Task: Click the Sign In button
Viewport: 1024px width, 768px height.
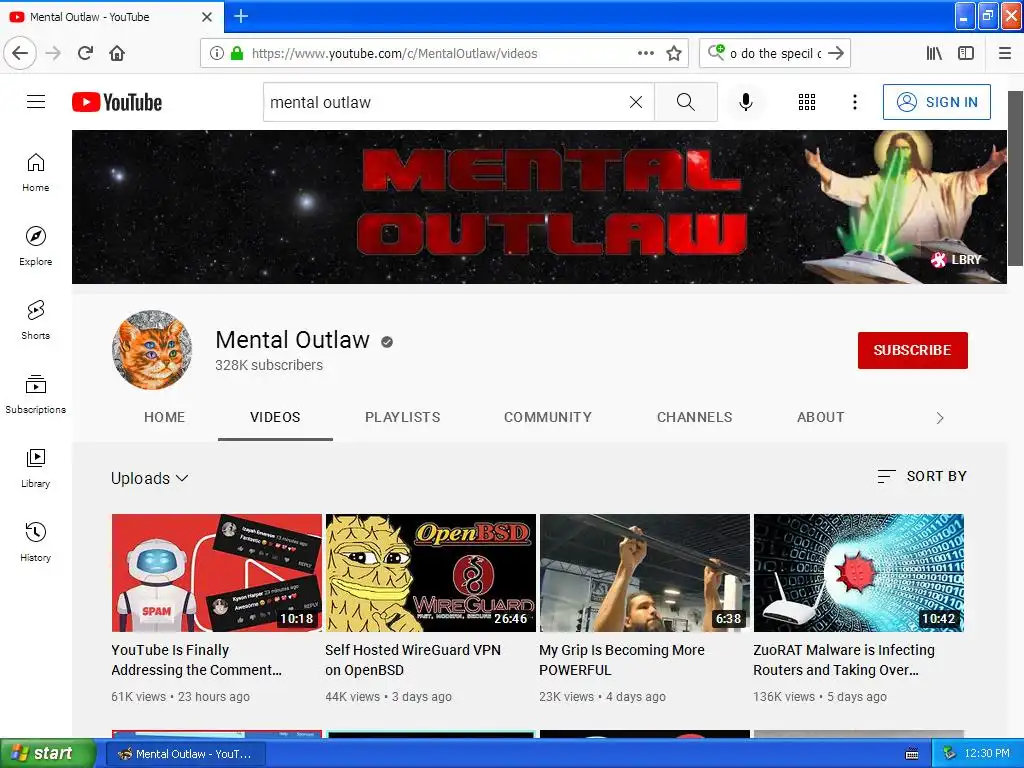Action: [936, 102]
